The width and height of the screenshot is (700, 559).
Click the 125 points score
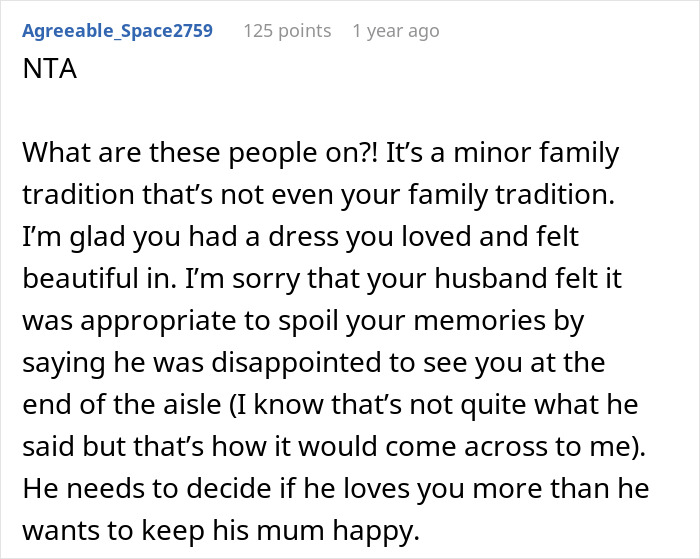click(287, 31)
